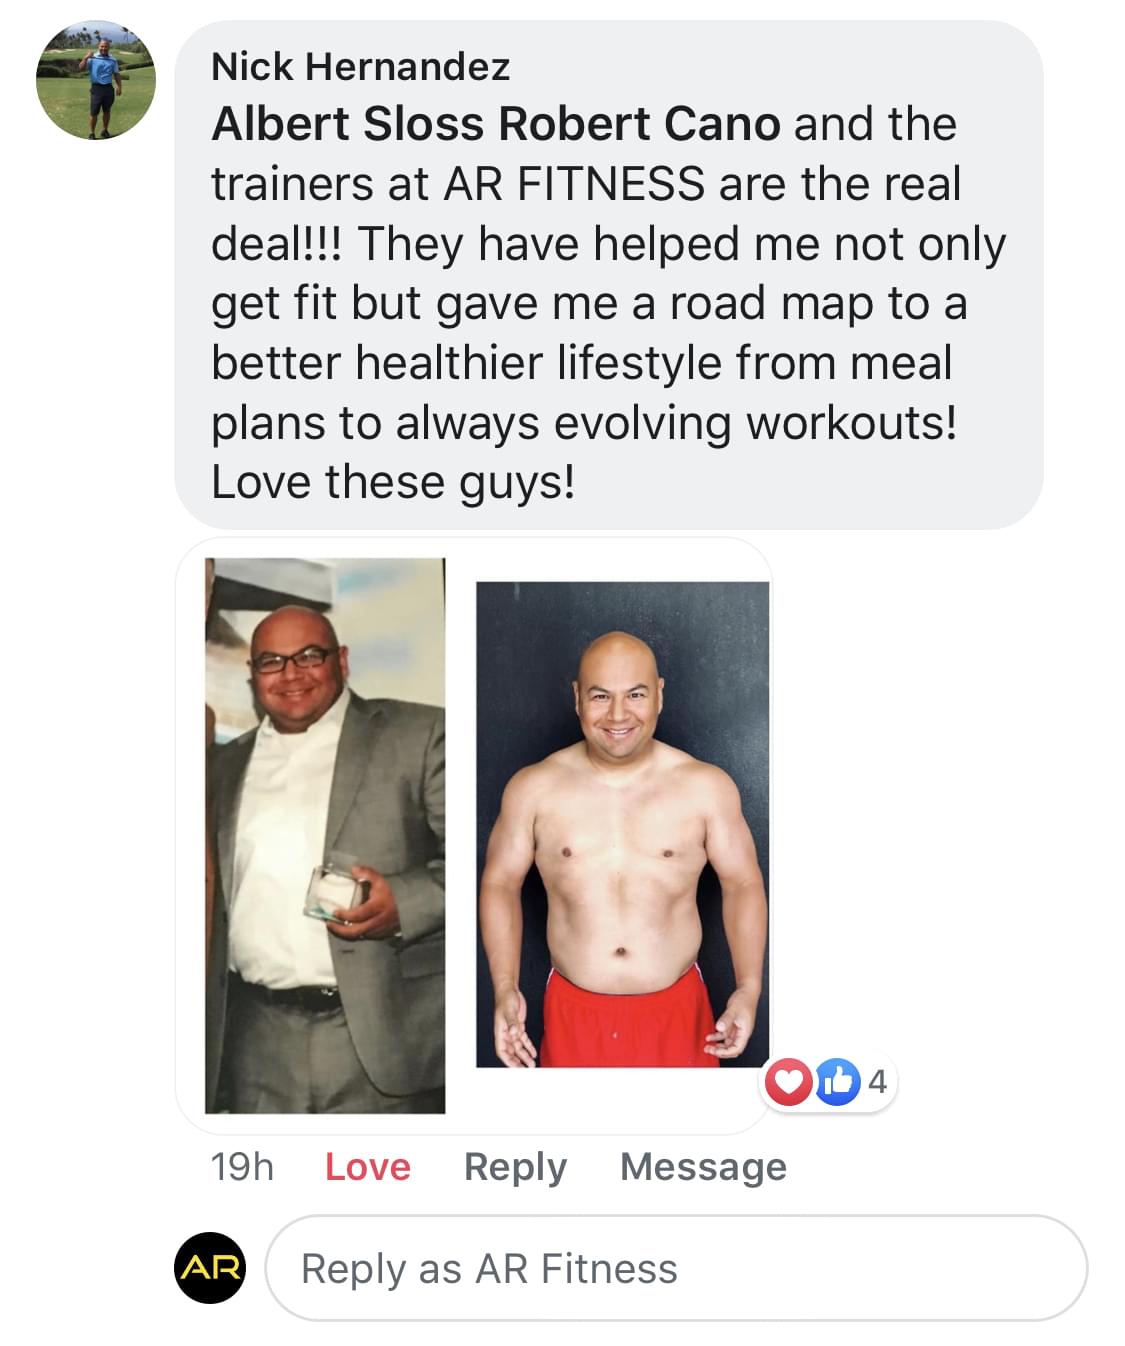The image size is (1125, 1346).
Task: Click Reply under the comment
Action: 515,1167
